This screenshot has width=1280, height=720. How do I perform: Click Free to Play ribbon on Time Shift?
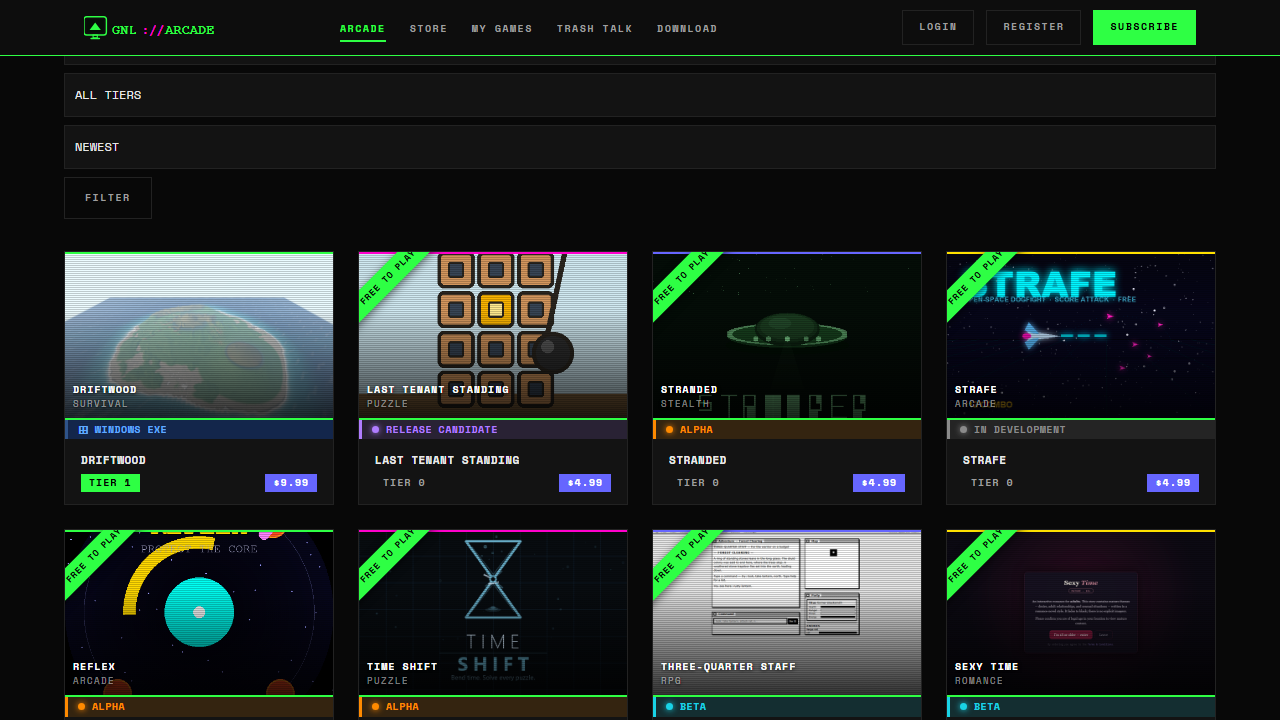(x=390, y=561)
